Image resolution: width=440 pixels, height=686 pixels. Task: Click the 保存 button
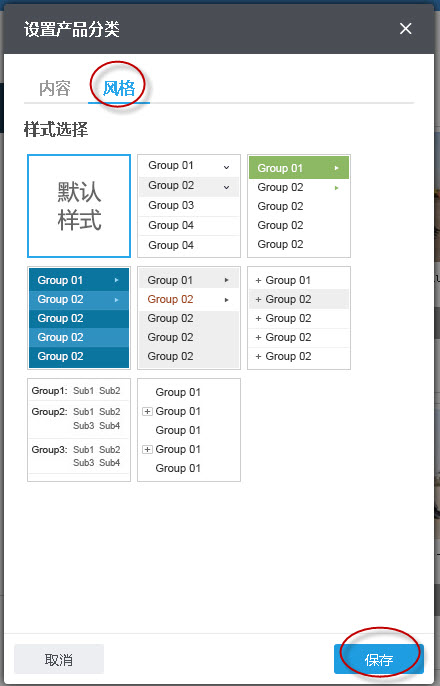(379, 659)
